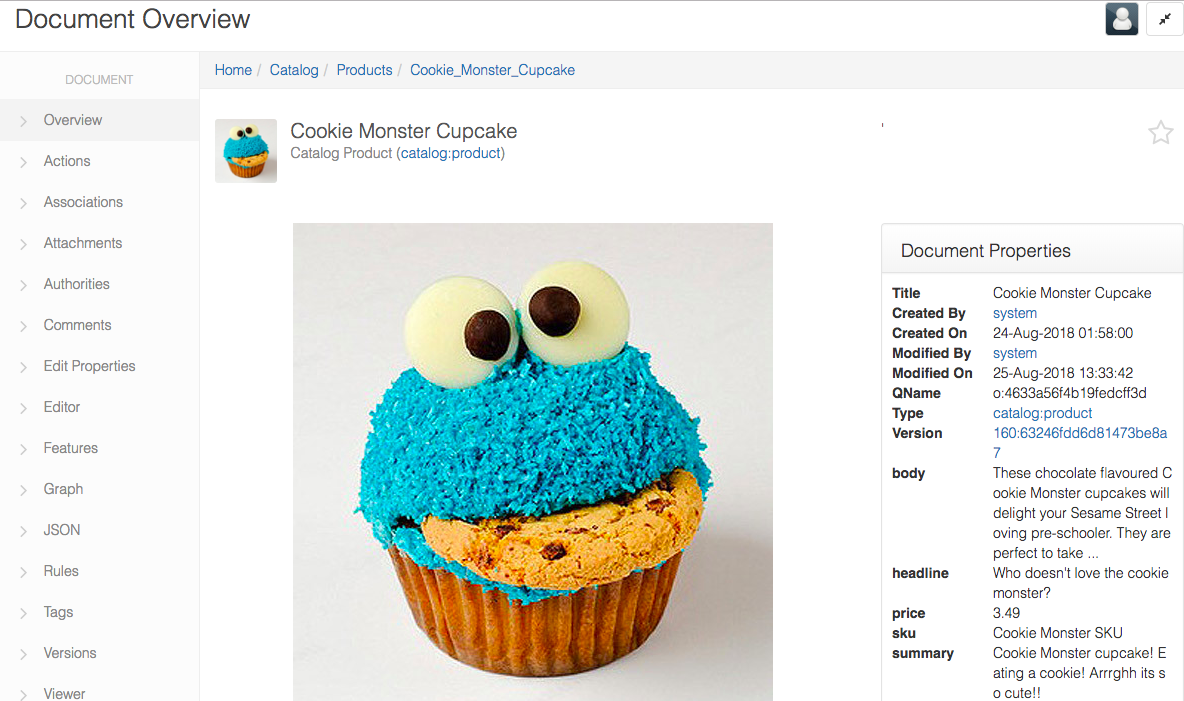Click the collapse fullscreen arrows icon

(x=1164, y=20)
